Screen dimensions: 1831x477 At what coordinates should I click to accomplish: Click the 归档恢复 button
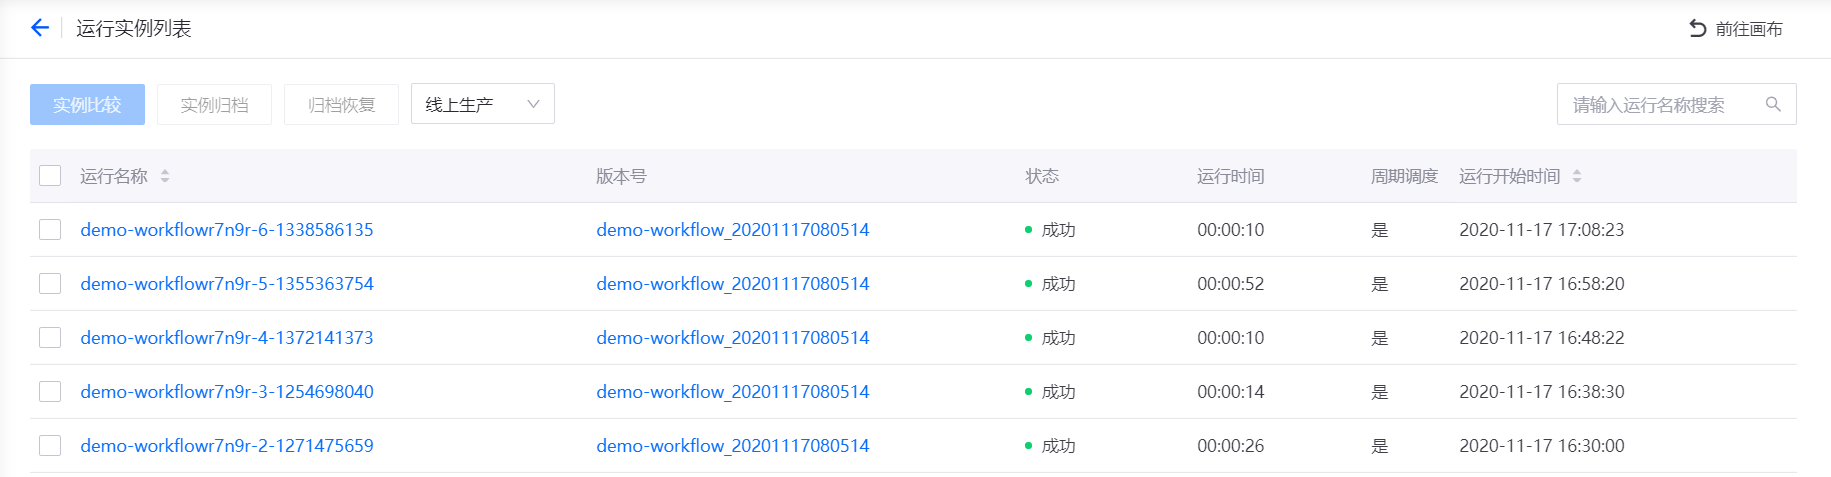pos(341,104)
